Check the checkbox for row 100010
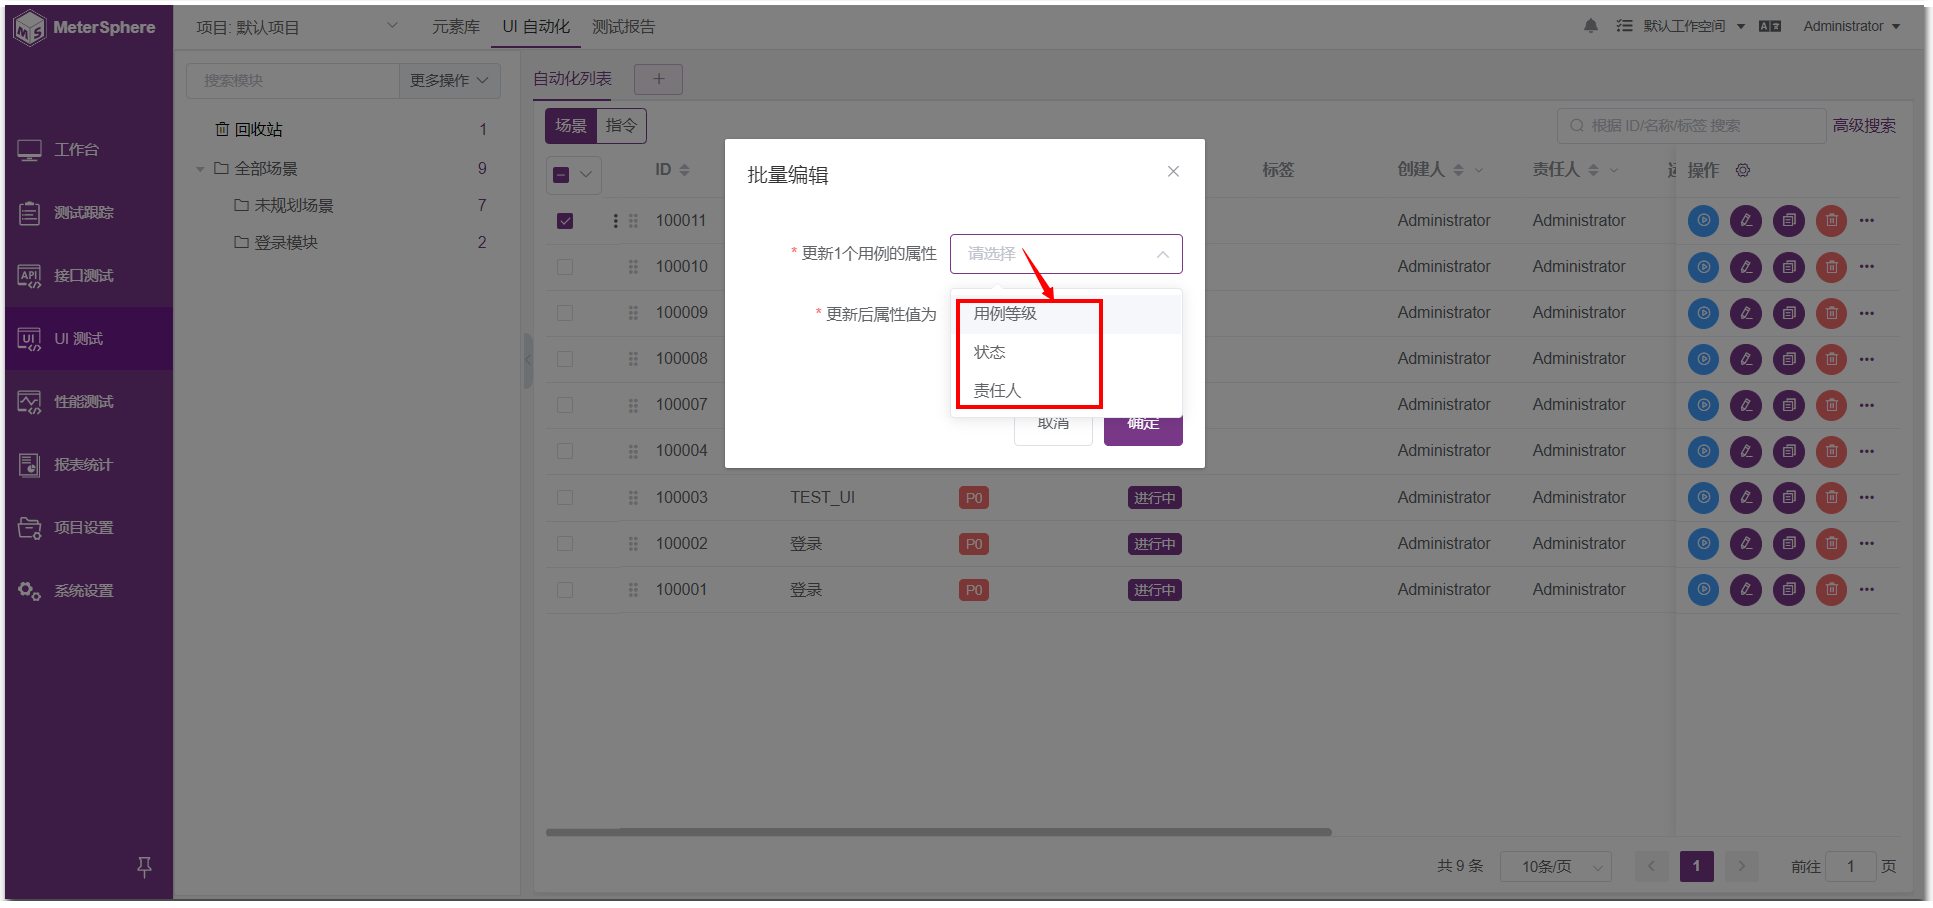Viewport: 1933px width, 908px height. 565,267
